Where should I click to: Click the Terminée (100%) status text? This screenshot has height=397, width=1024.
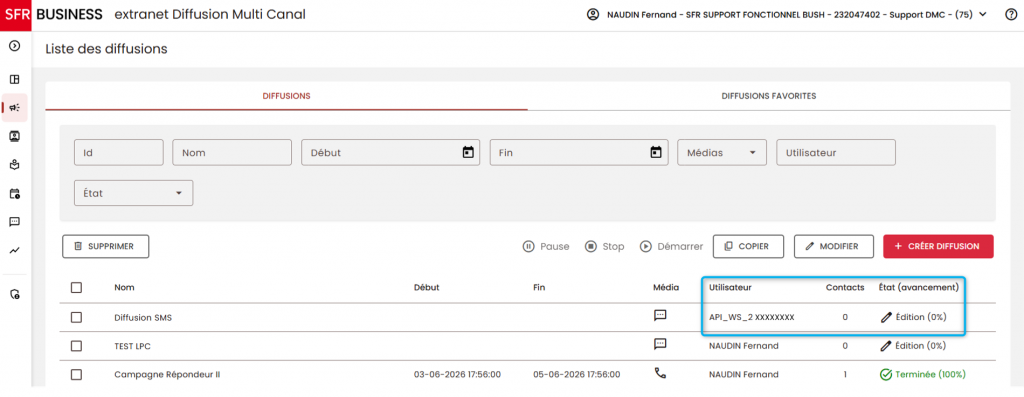pos(931,375)
